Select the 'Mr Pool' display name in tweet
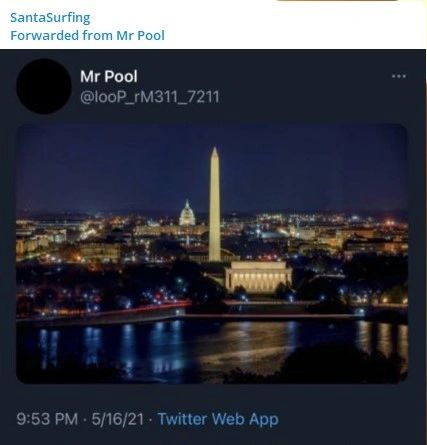This screenshot has height=445, width=427. (x=109, y=76)
